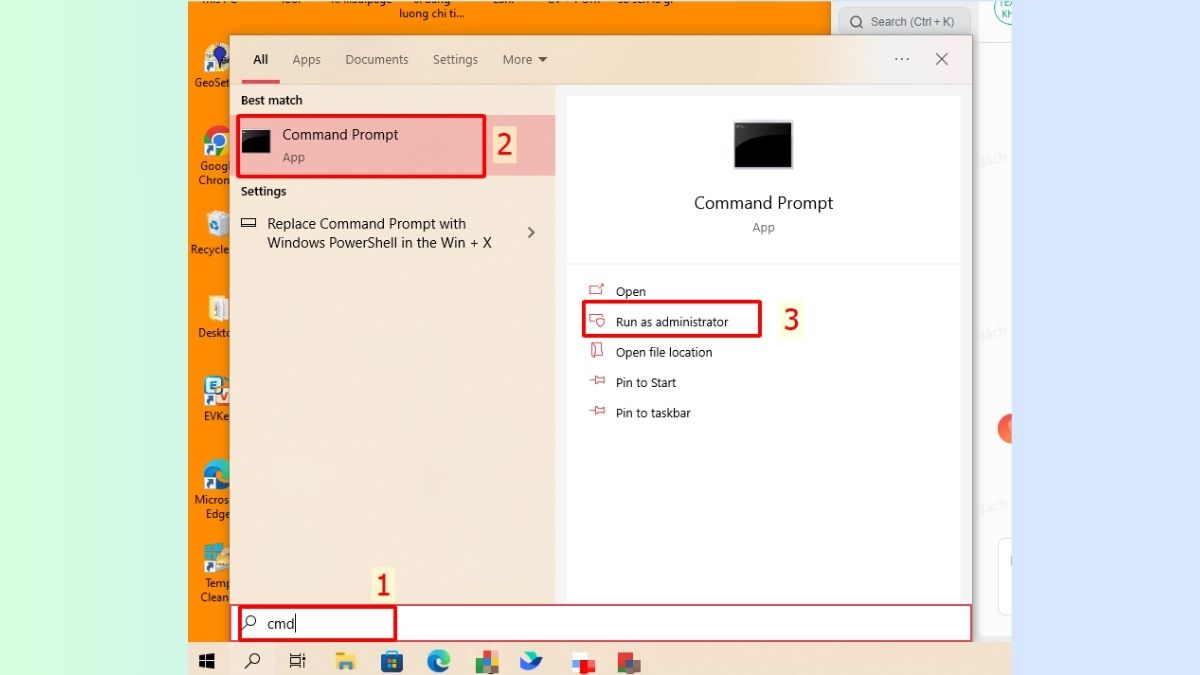The height and width of the screenshot is (675, 1200).
Task: Open the Google Chrome desktop shortcut
Action: [214, 157]
